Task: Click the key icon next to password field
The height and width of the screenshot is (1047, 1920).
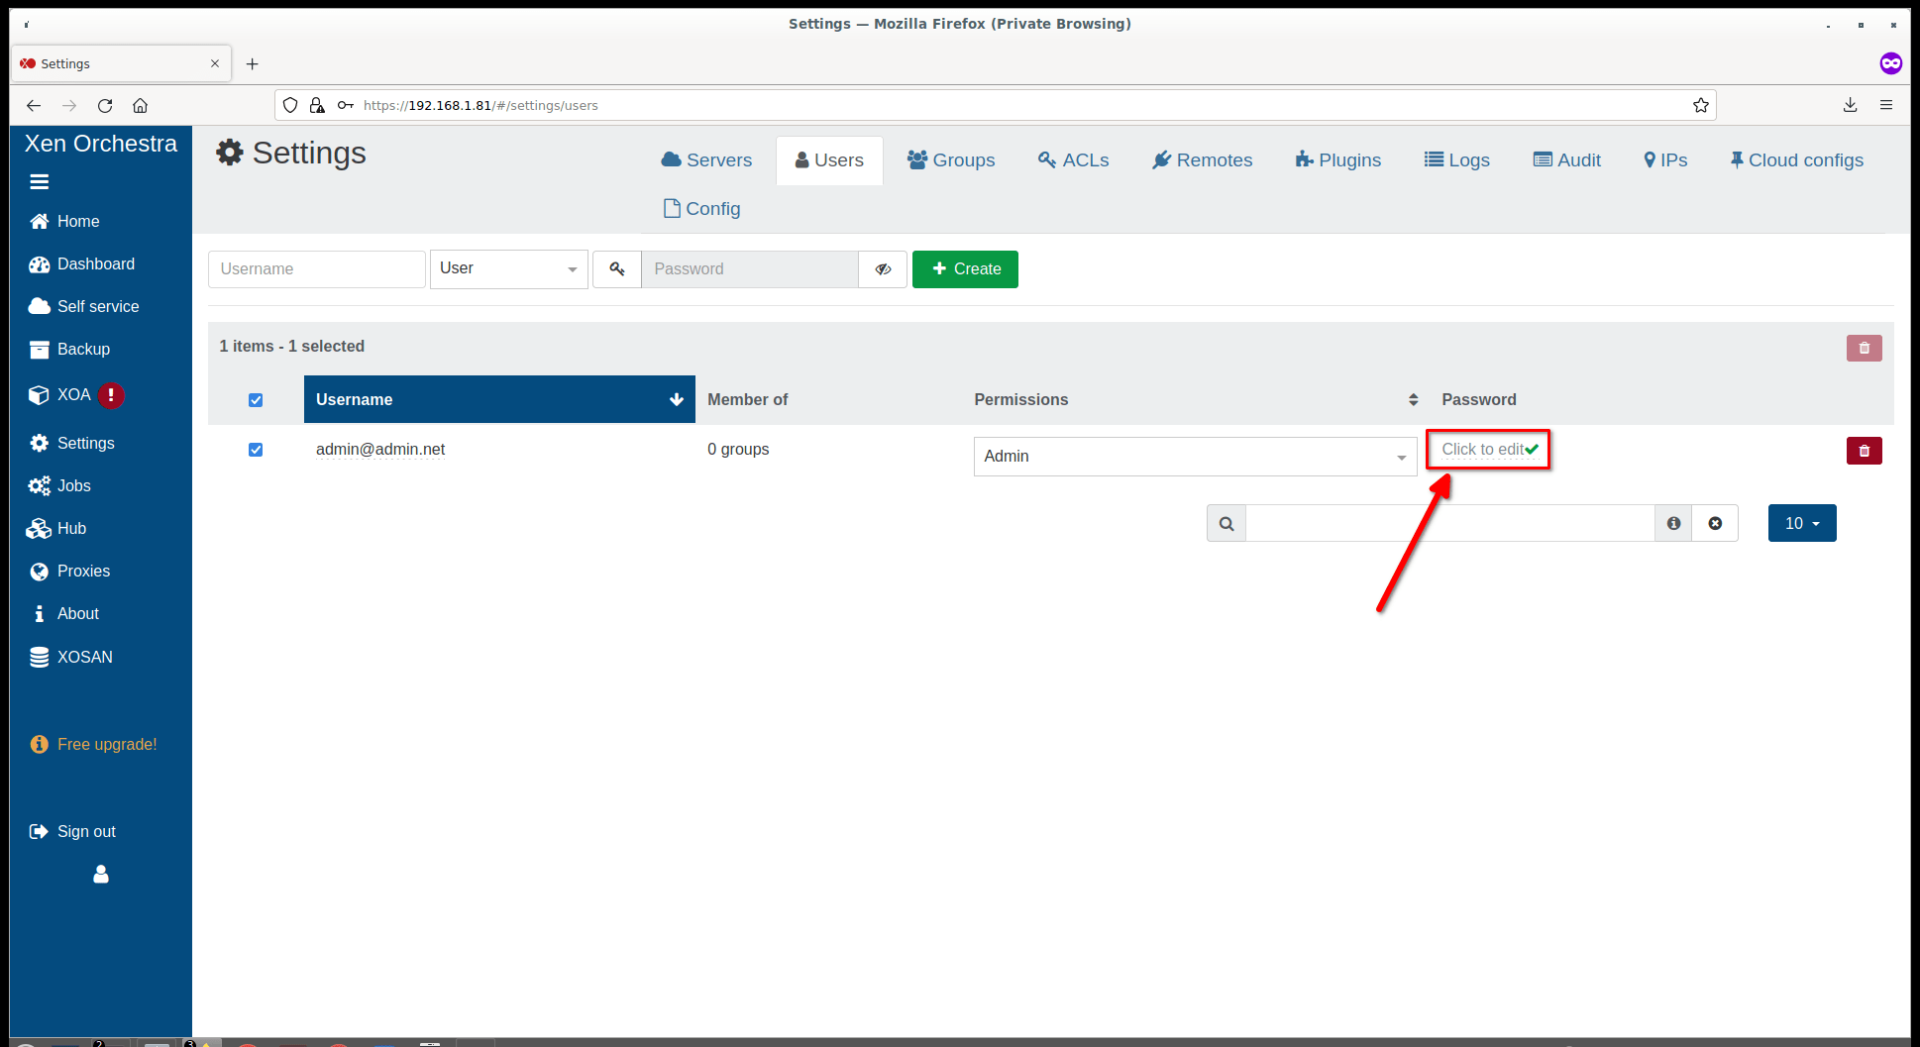Action: (616, 269)
